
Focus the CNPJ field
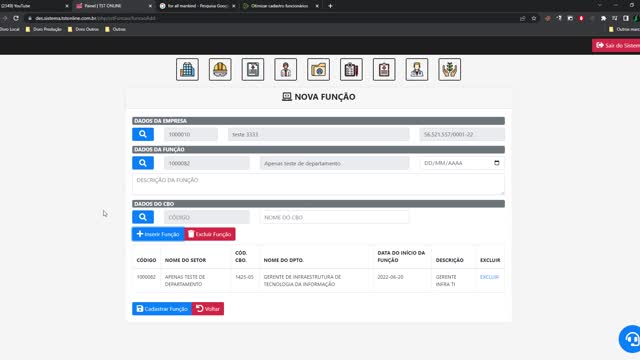(462, 134)
